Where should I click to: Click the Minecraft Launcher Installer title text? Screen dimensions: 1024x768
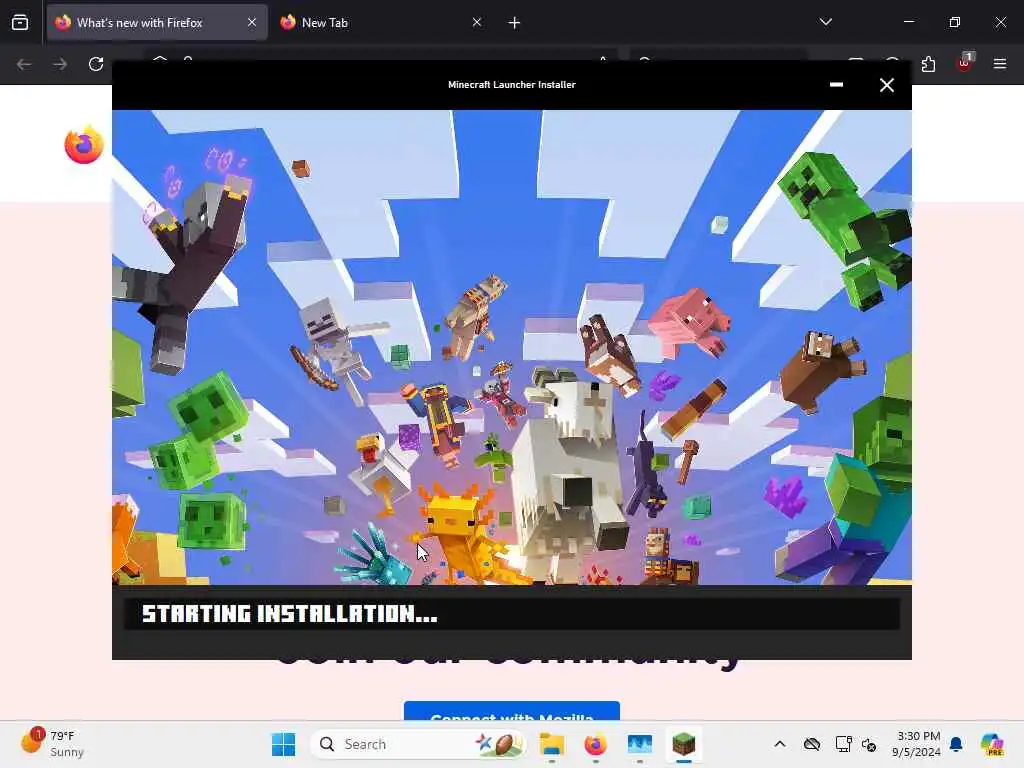pos(512,84)
